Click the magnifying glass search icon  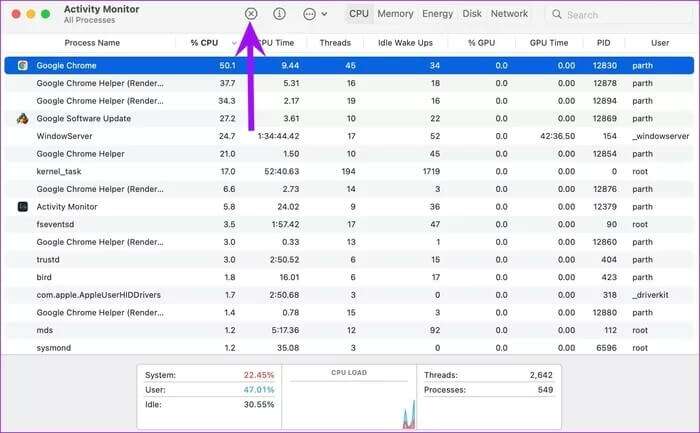point(557,14)
